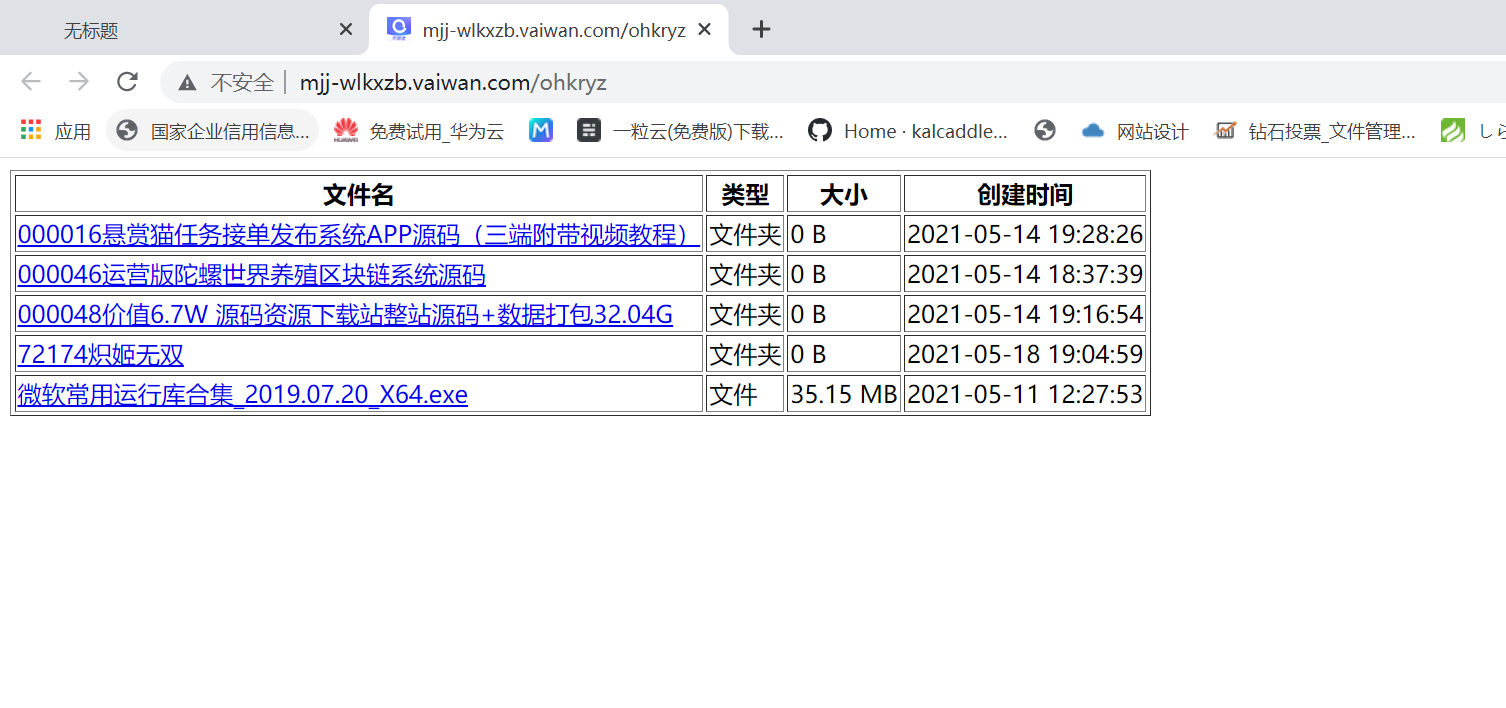Open the blue M bookmark icon
The width and height of the screenshot is (1506, 708).
click(540, 130)
